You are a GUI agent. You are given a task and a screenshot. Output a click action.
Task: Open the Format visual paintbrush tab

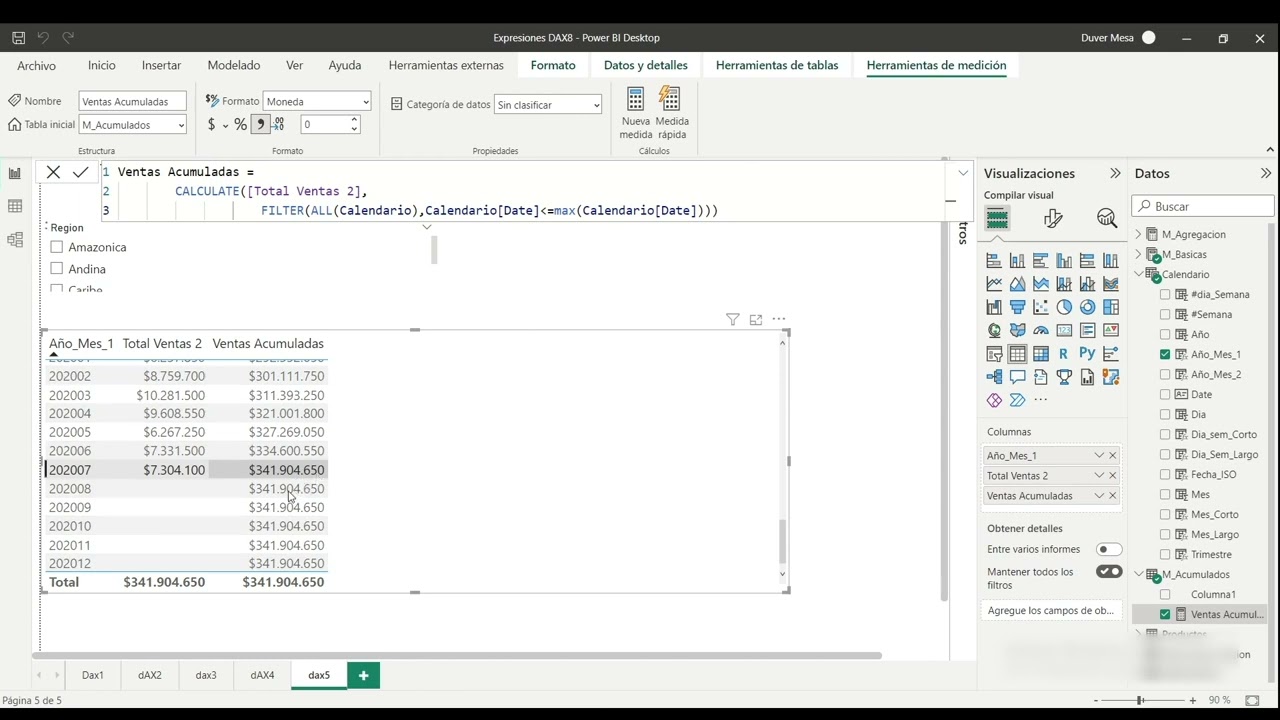pyautogui.click(x=1052, y=219)
